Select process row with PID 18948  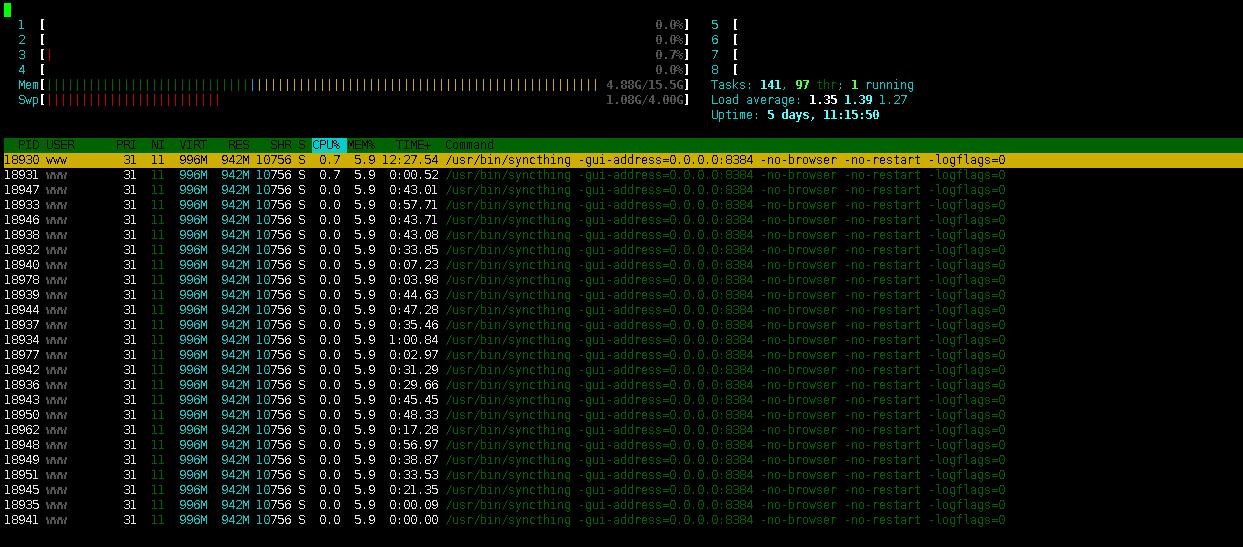(x=505, y=445)
